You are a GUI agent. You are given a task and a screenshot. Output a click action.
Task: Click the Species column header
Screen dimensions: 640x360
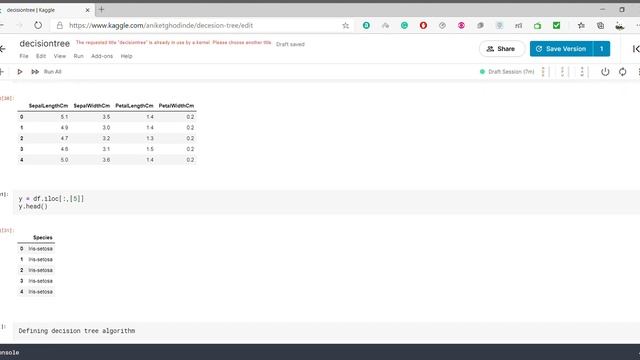tap(43, 238)
